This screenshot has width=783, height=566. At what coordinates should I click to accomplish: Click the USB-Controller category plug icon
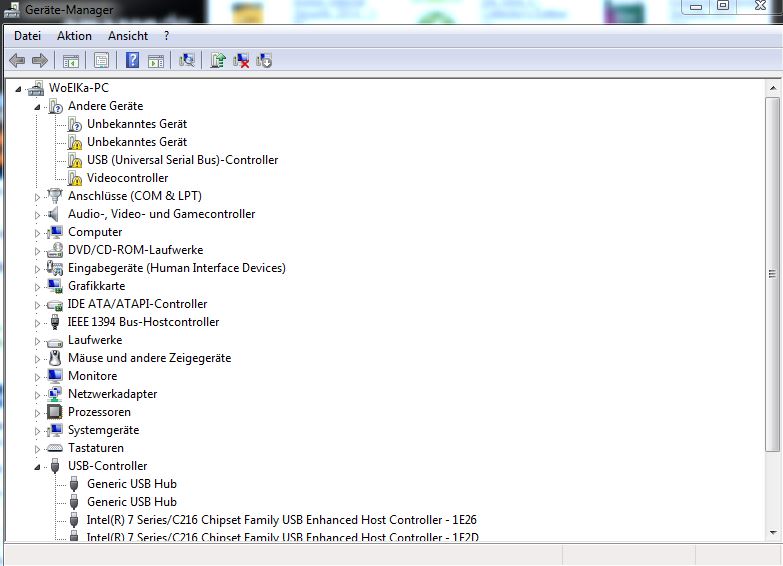coord(55,466)
